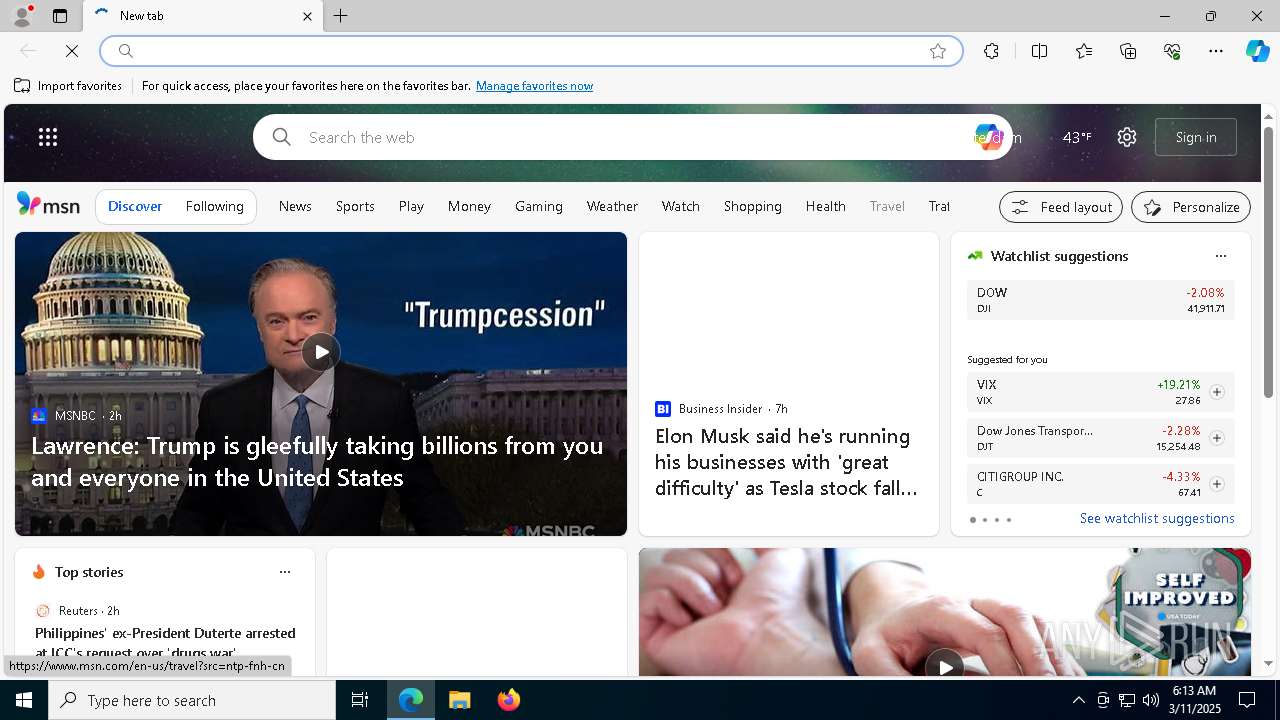The image size is (1280, 720).
Task: Open the Elon Musk Tesla stock article
Action: point(786,462)
